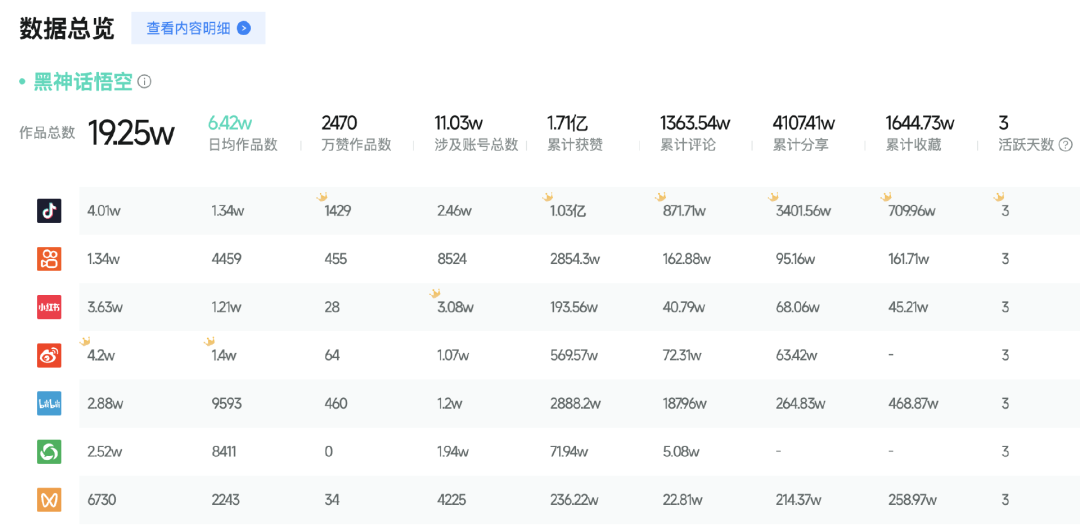Image resolution: width=1080 pixels, height=532 pixels.
Task: Click the arrow icon in 查看内容明细
Action: coord(244,28)
